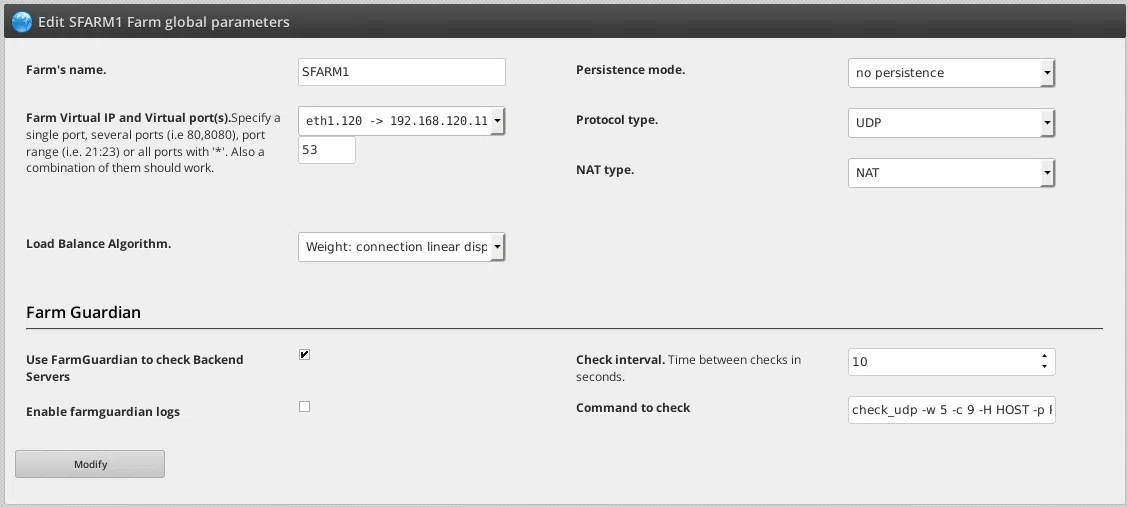Click the Command to check label
The width and height of the screenshot is (1128, 507).
pyautogui.click(x=633, y=408)
